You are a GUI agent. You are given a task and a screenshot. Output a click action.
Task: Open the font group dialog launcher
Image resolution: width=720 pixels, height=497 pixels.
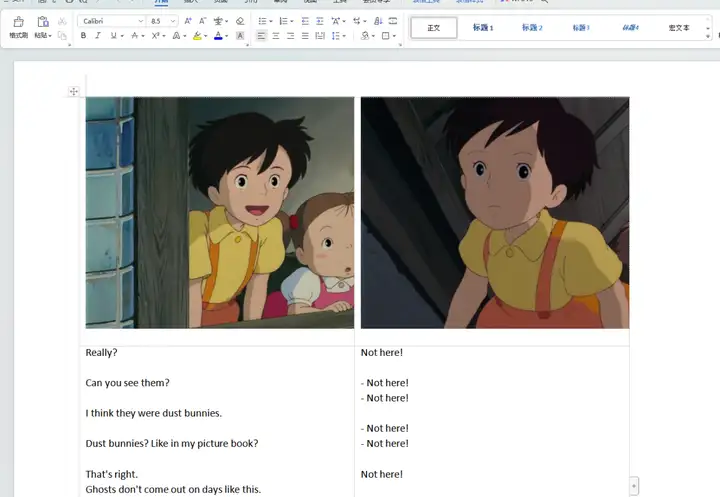tap(248, 45)
